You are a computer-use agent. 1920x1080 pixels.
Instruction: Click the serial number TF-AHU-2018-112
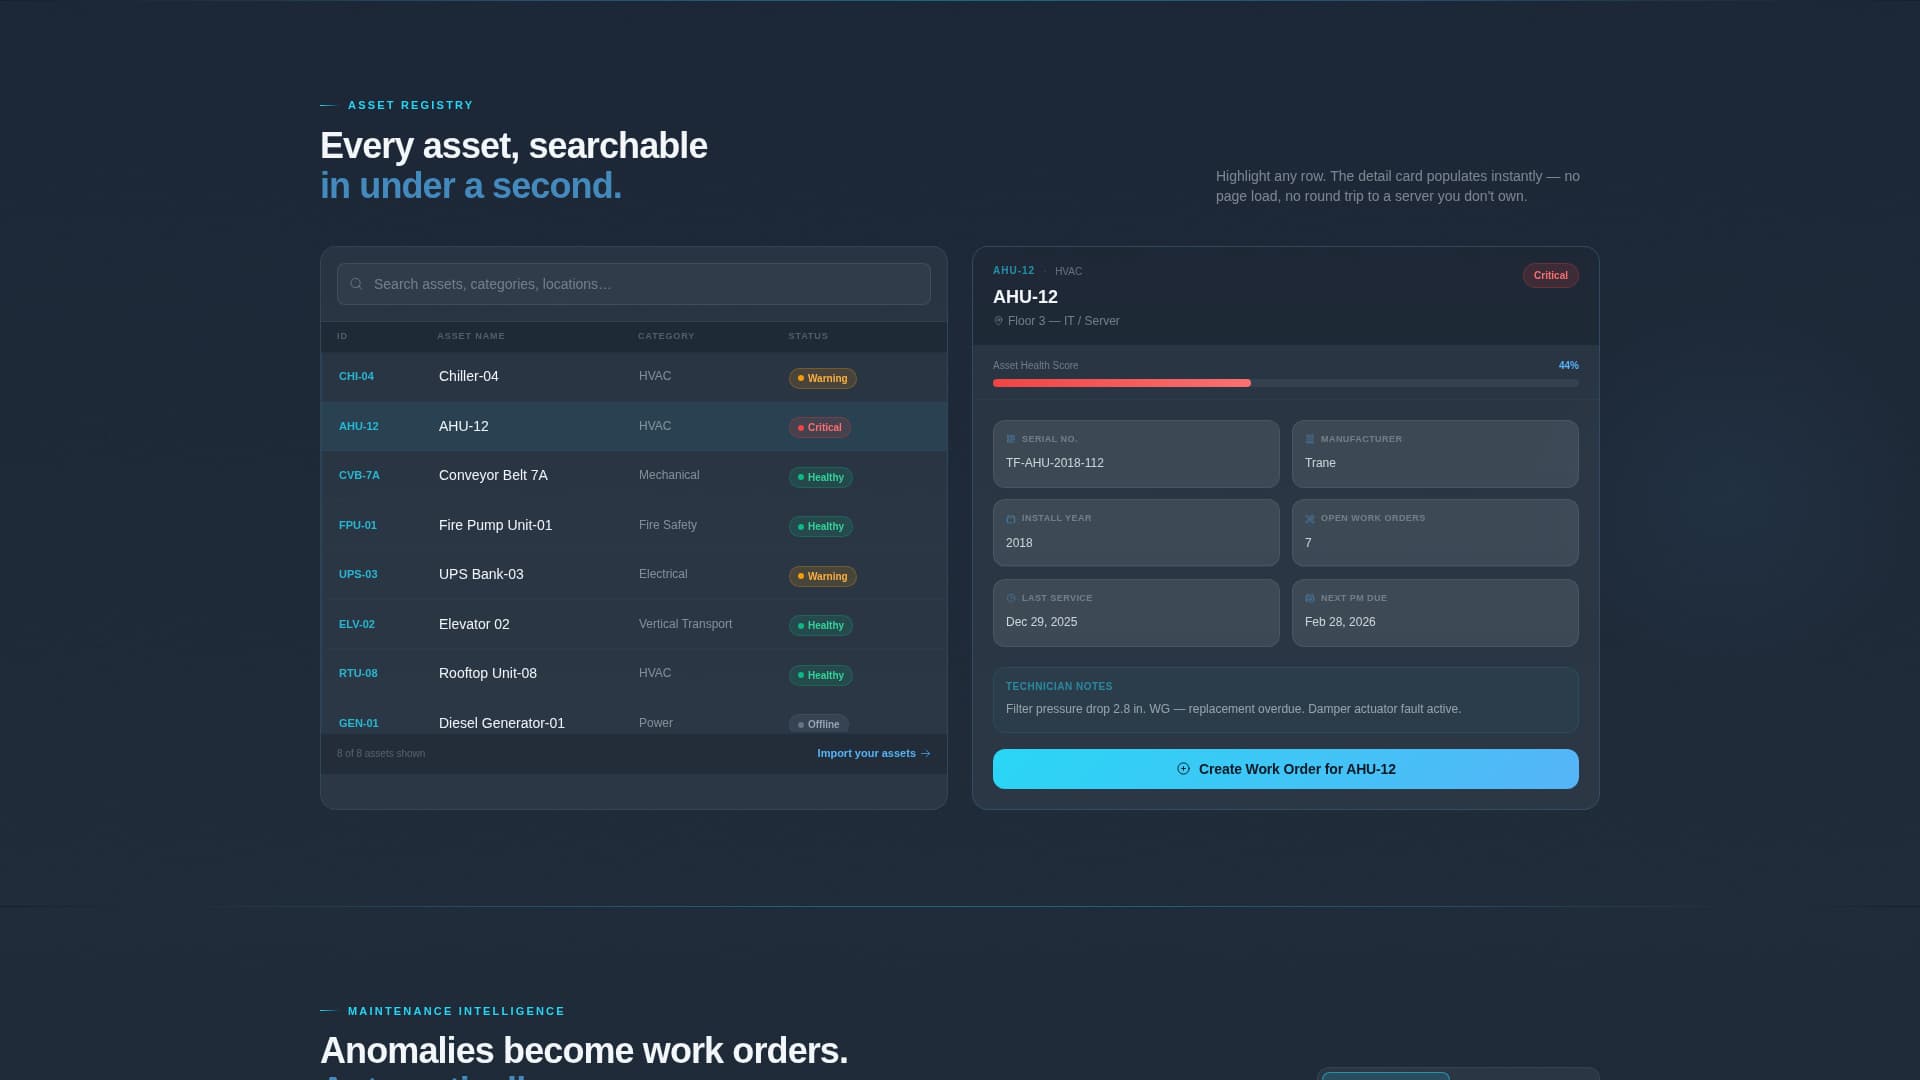coord(1055,463)
